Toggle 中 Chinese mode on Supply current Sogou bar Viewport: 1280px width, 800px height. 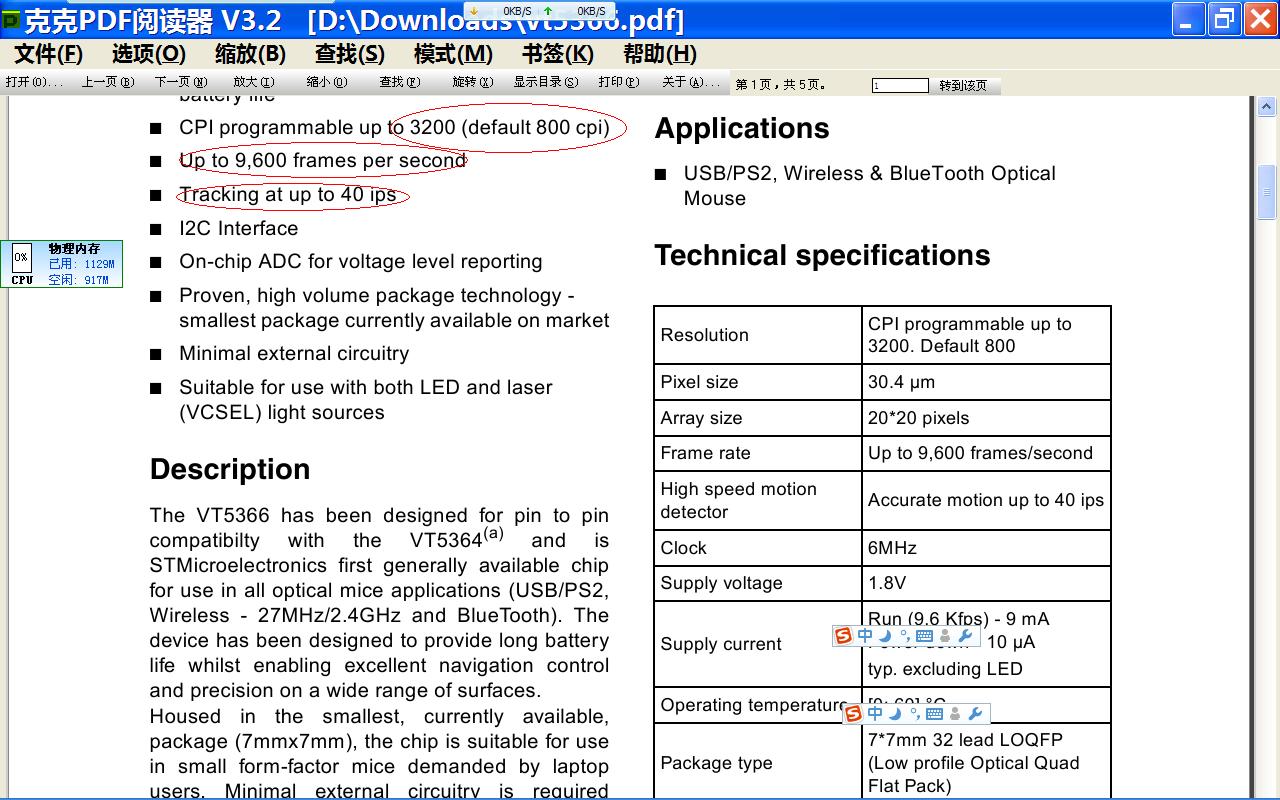(x=865, y=636)
